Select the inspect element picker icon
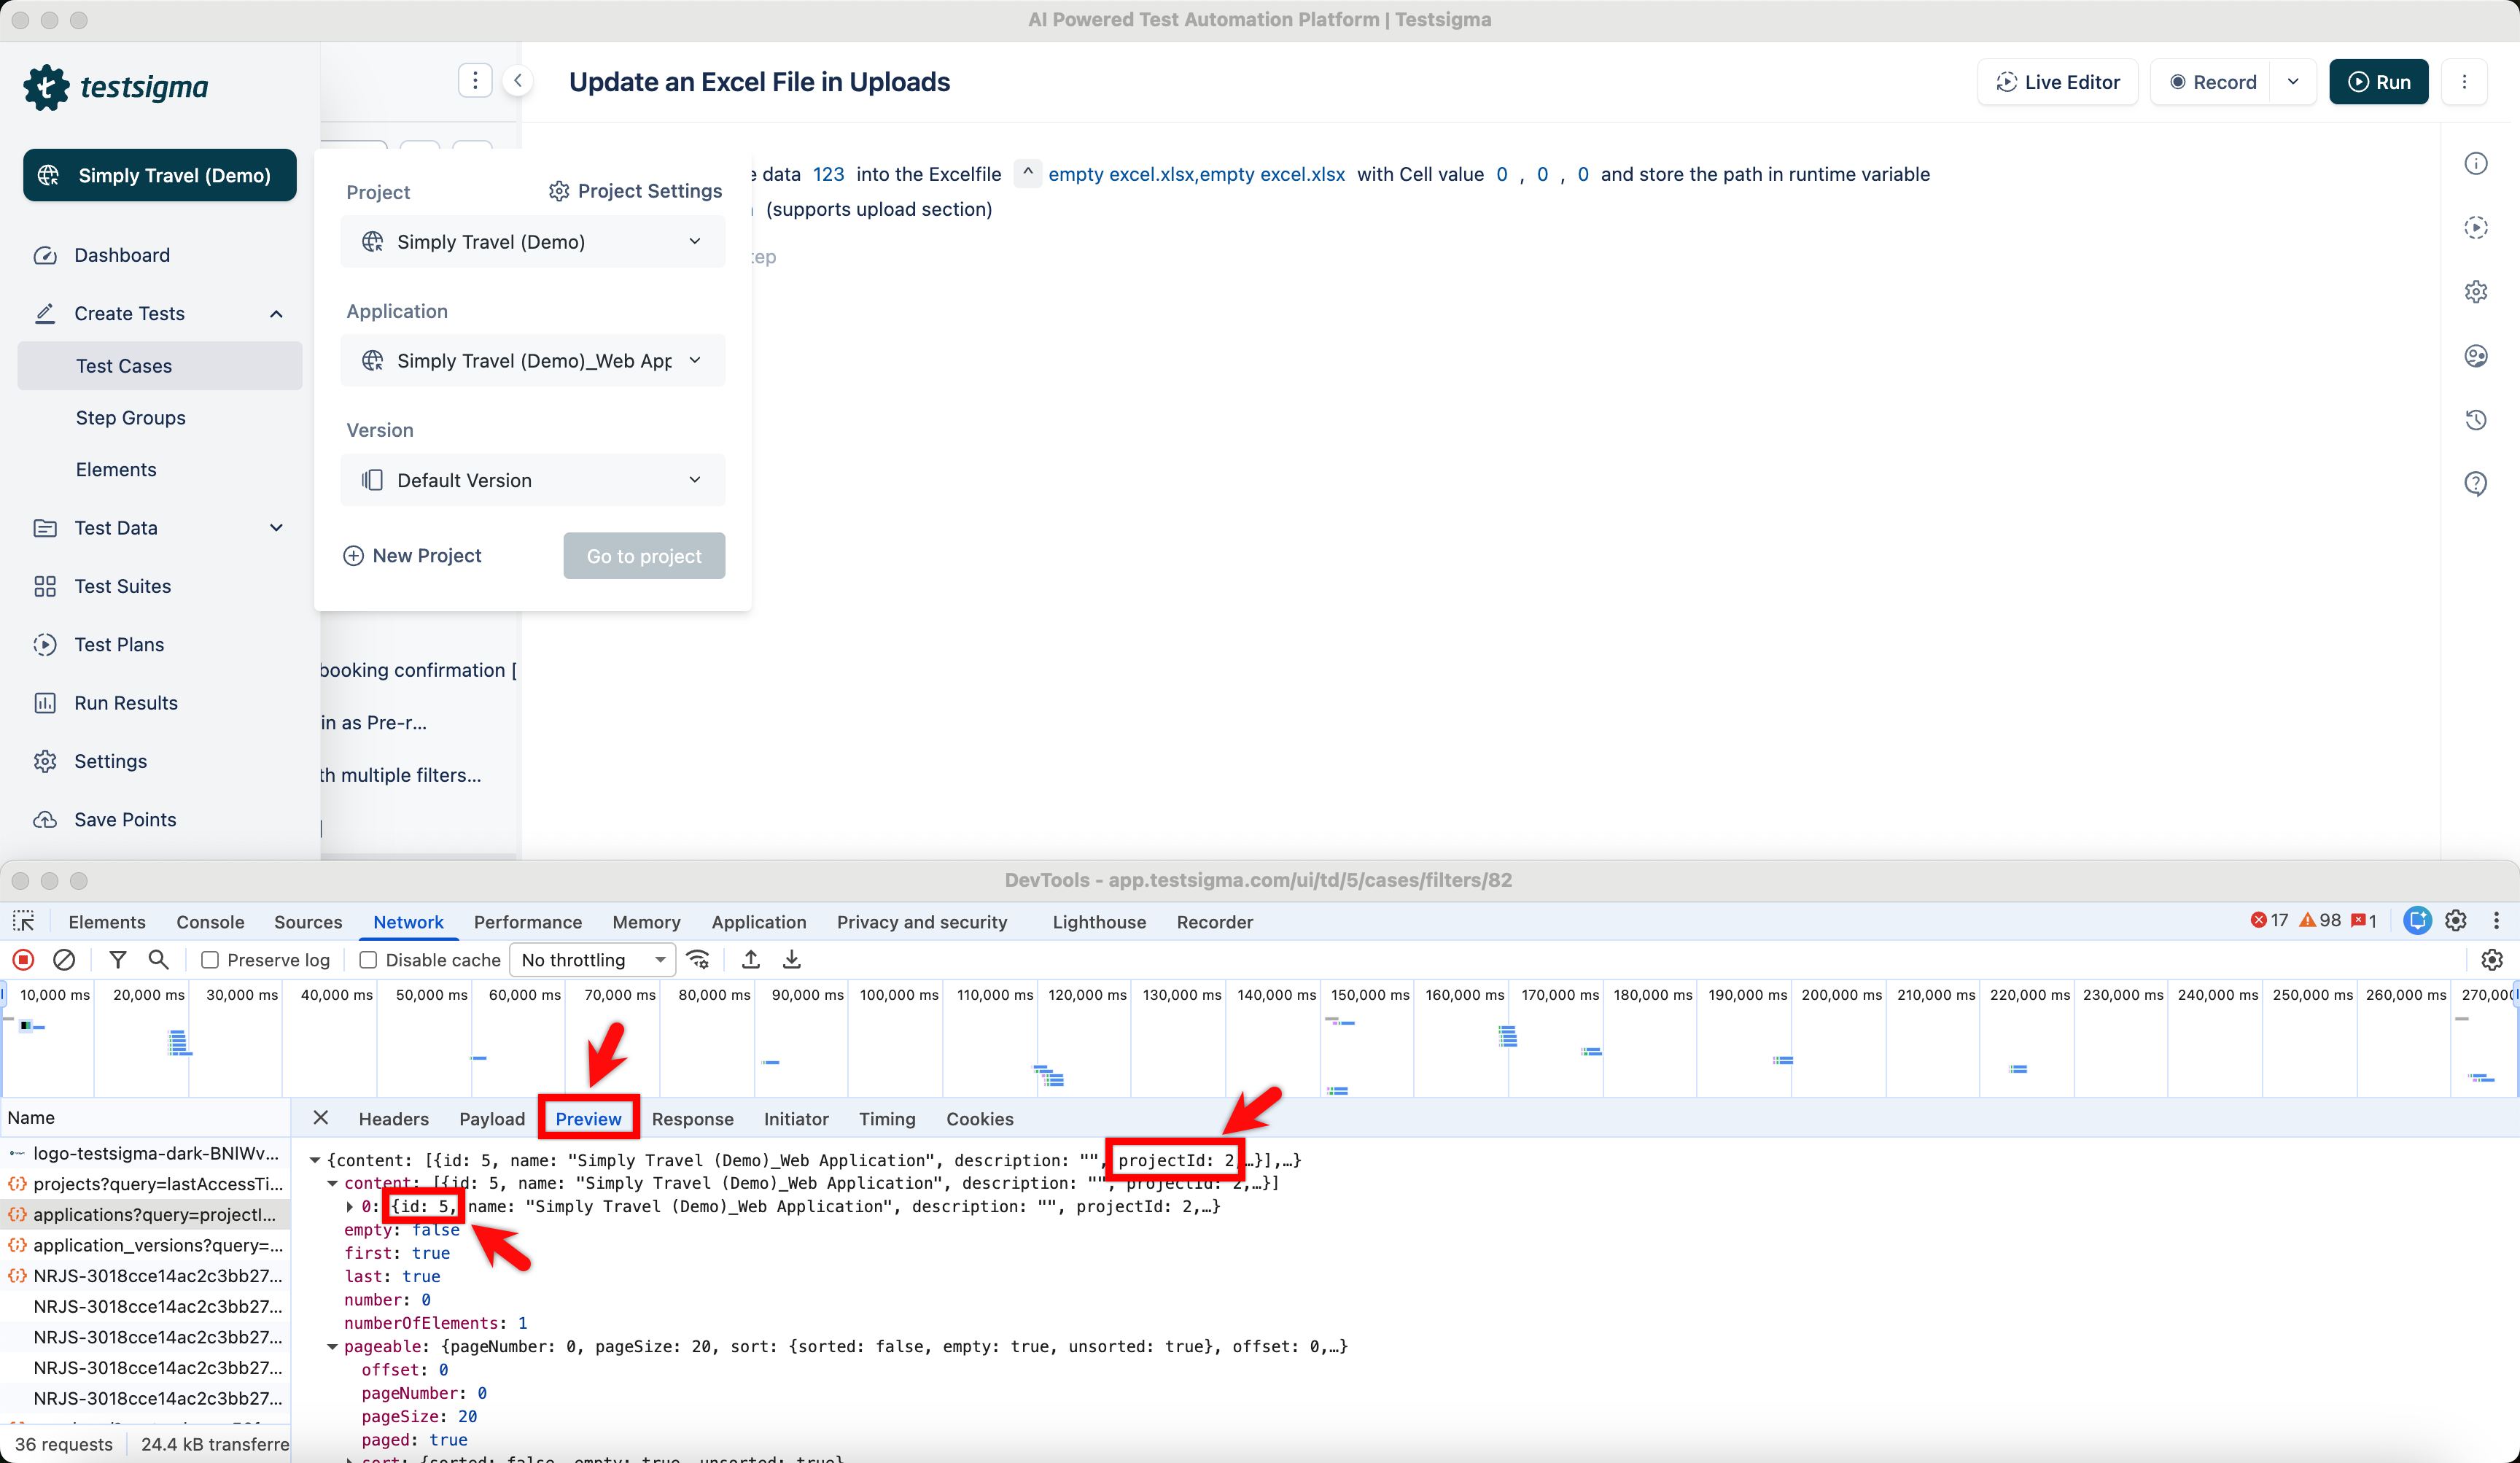This screenshot has width=2520, height=1463. 24,921
